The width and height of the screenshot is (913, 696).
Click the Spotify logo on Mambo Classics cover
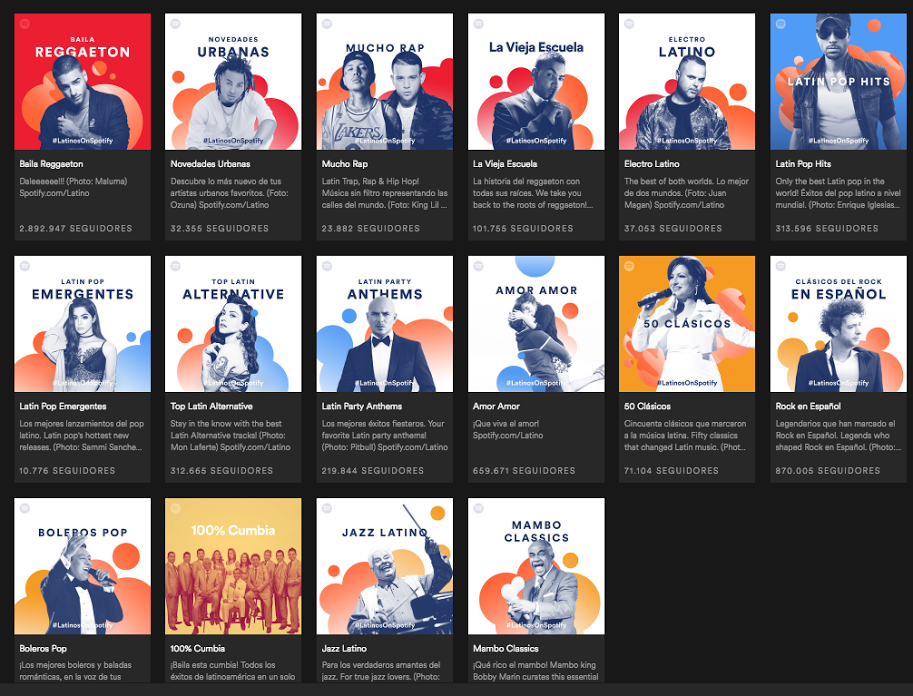(478, 508)
